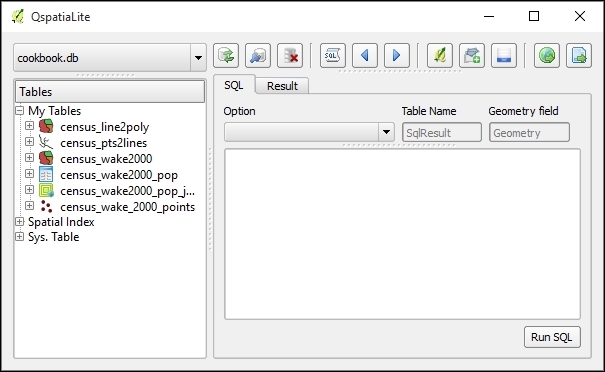
Task: Expand the Spatial Index tree node
Action: [19, 222]
